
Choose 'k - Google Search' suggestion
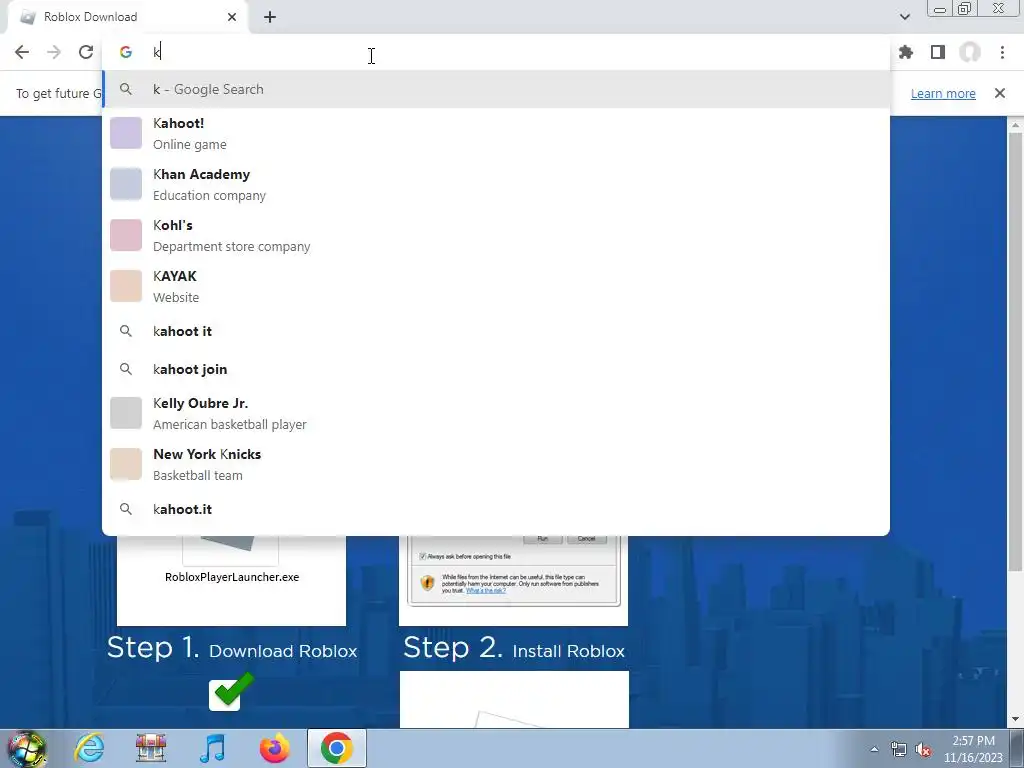click(496, 89)
